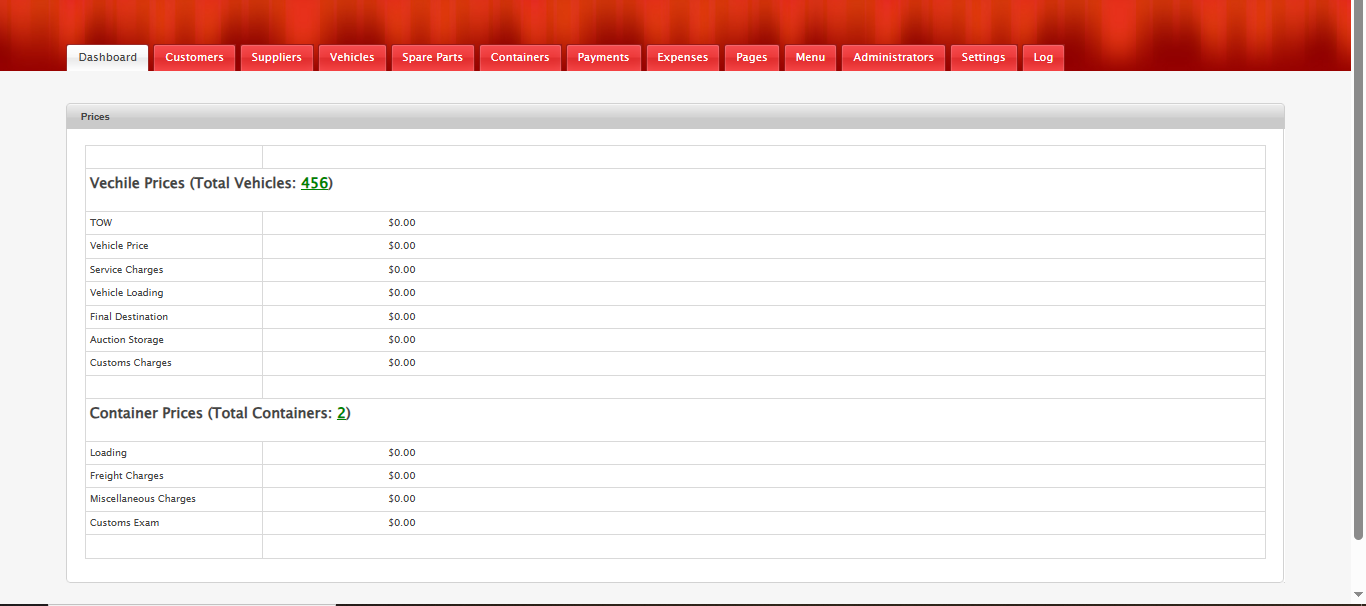
Task: Open the Administrators tab
Action: 893,58
